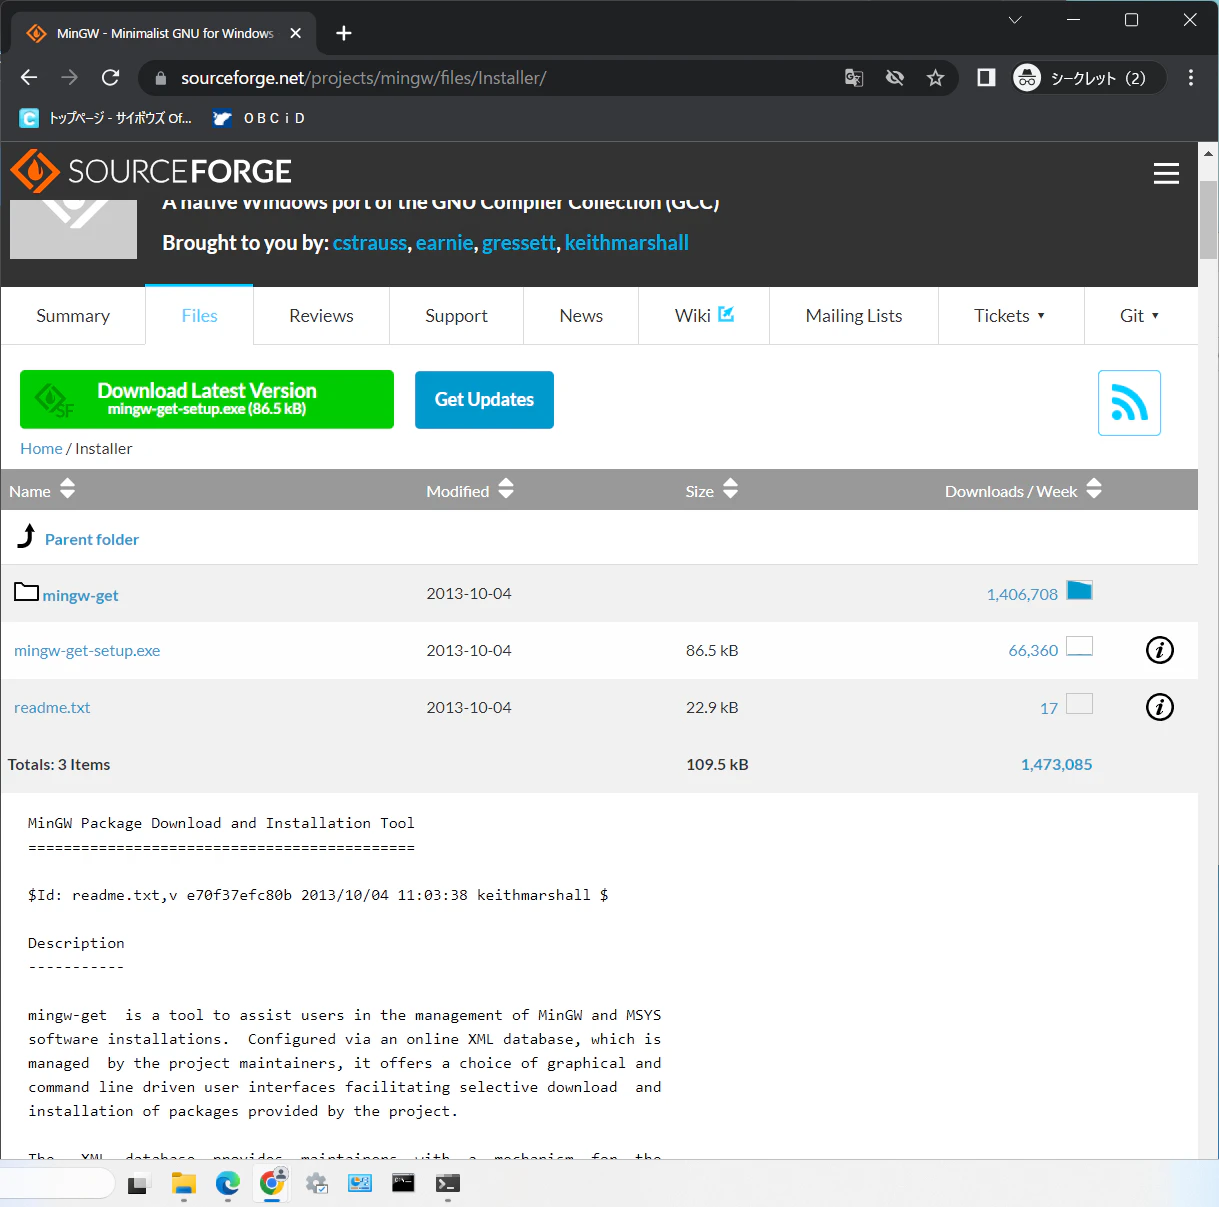Open earnie profile link
The height and width of the screenshot is (1207, 1219).
[444, 243]
